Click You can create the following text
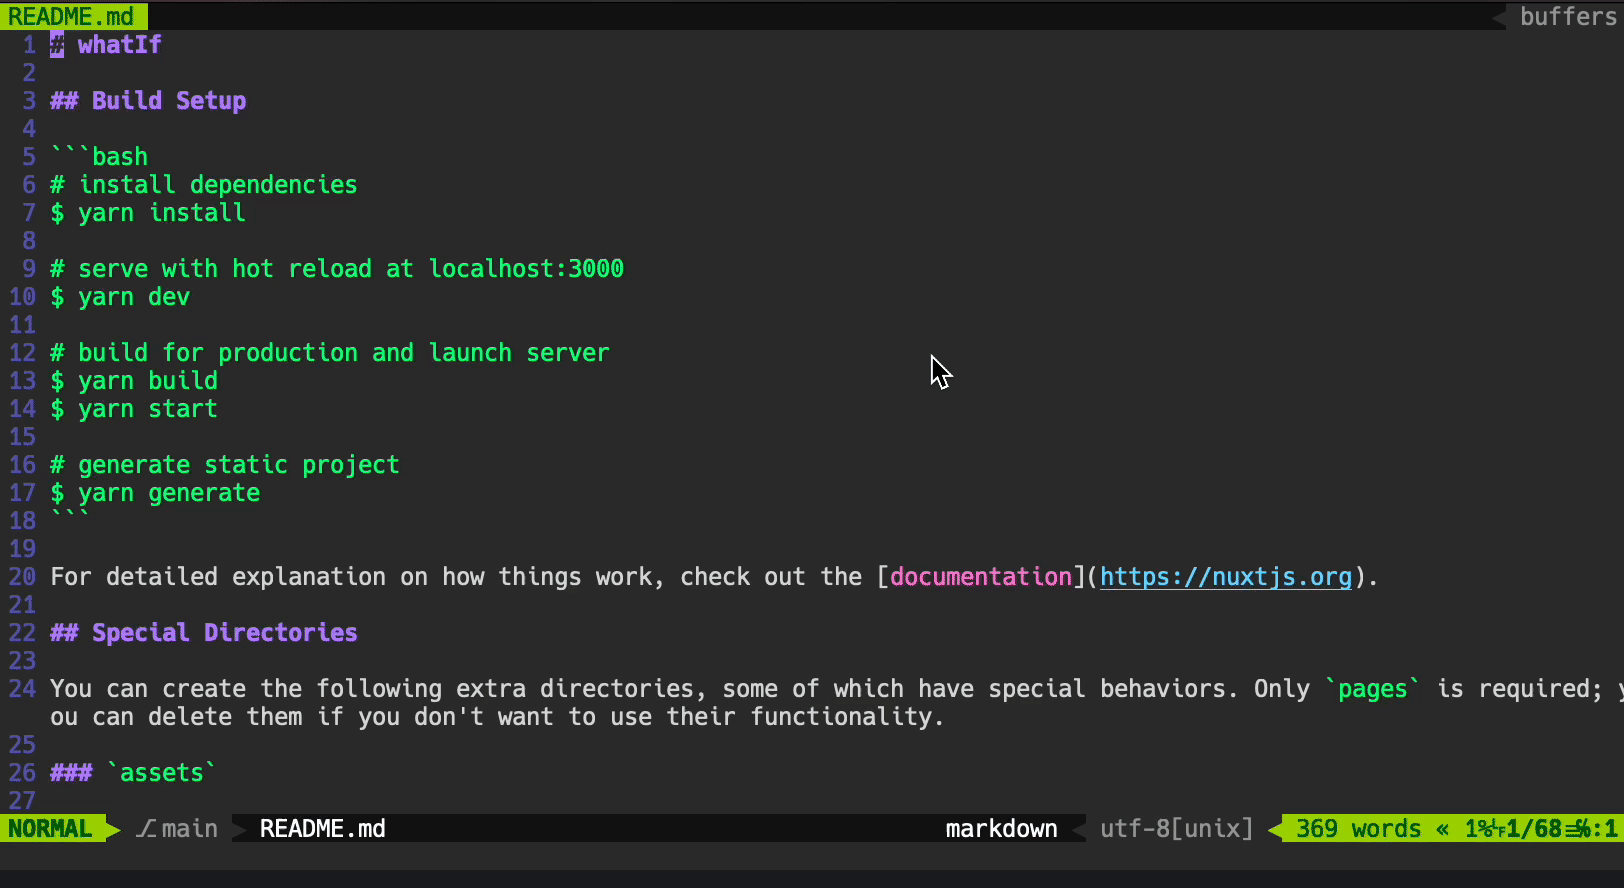This screenshot has width=1624, height=888. [246, 689]
